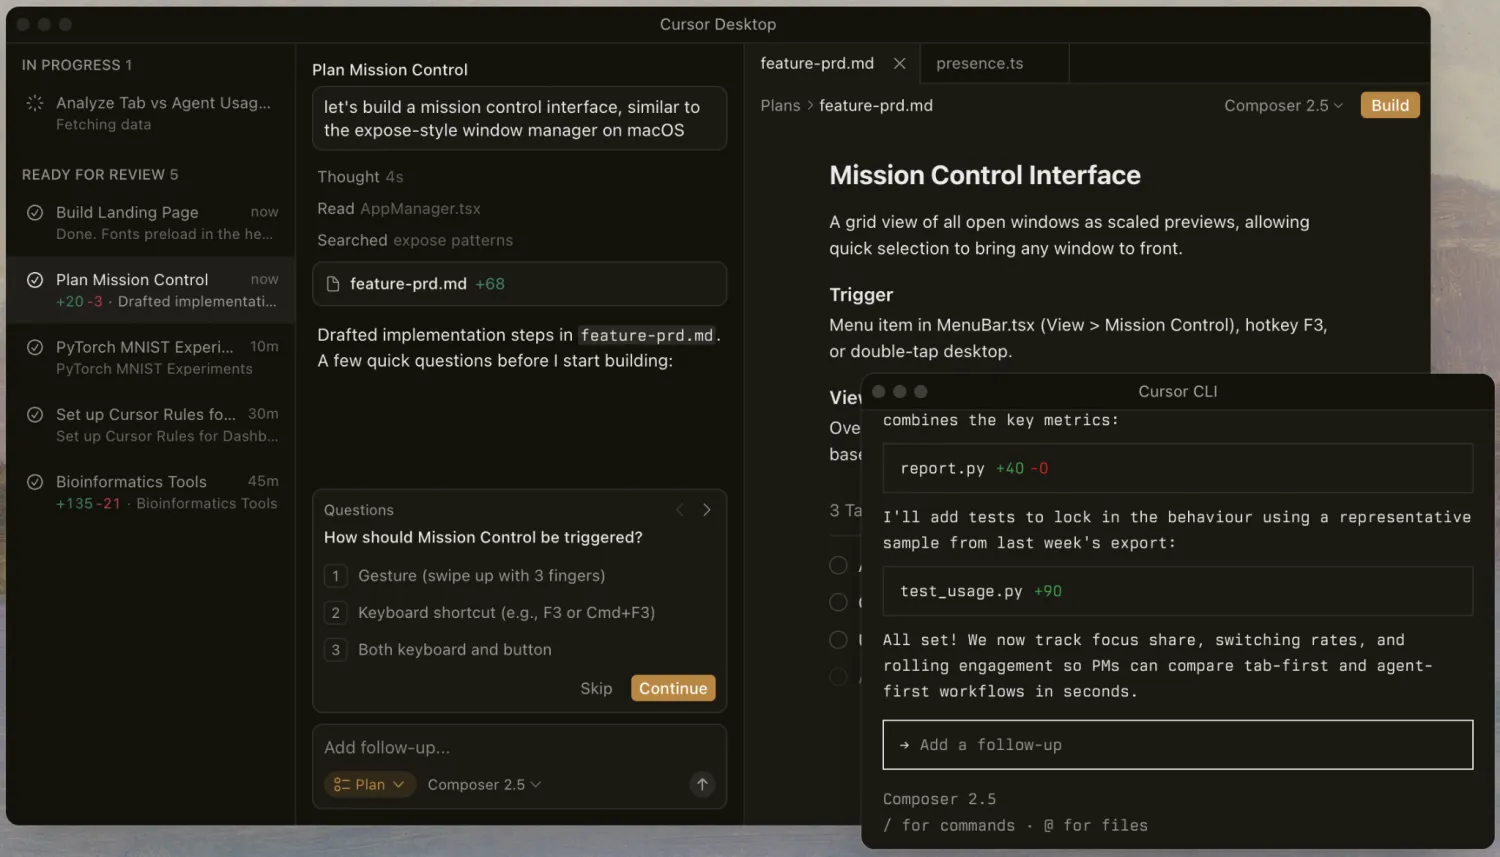Click the READY FOR REVIEW 5 section header
The height and width of the screenshot is (857, 1500).
[100, 175]
